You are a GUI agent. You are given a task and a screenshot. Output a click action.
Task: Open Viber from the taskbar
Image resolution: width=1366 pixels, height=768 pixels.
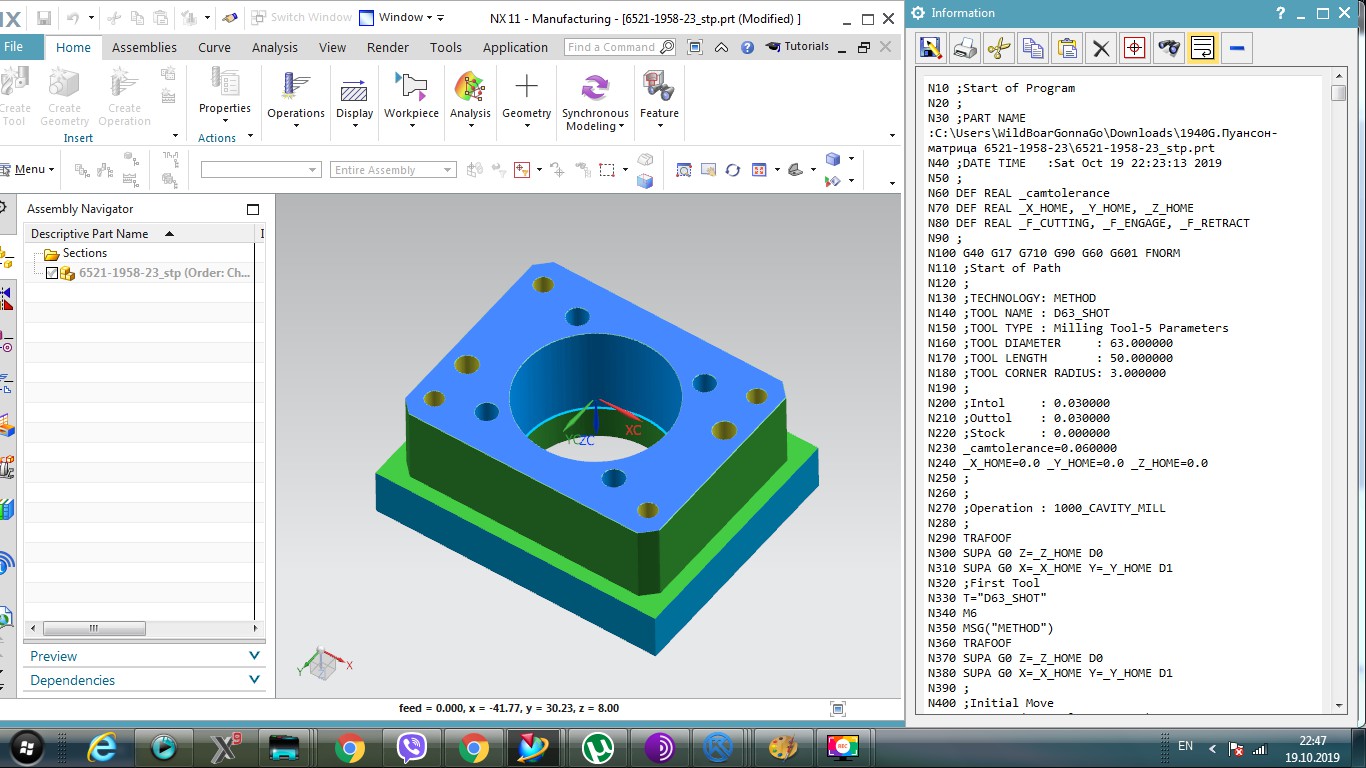pos(412,747)
